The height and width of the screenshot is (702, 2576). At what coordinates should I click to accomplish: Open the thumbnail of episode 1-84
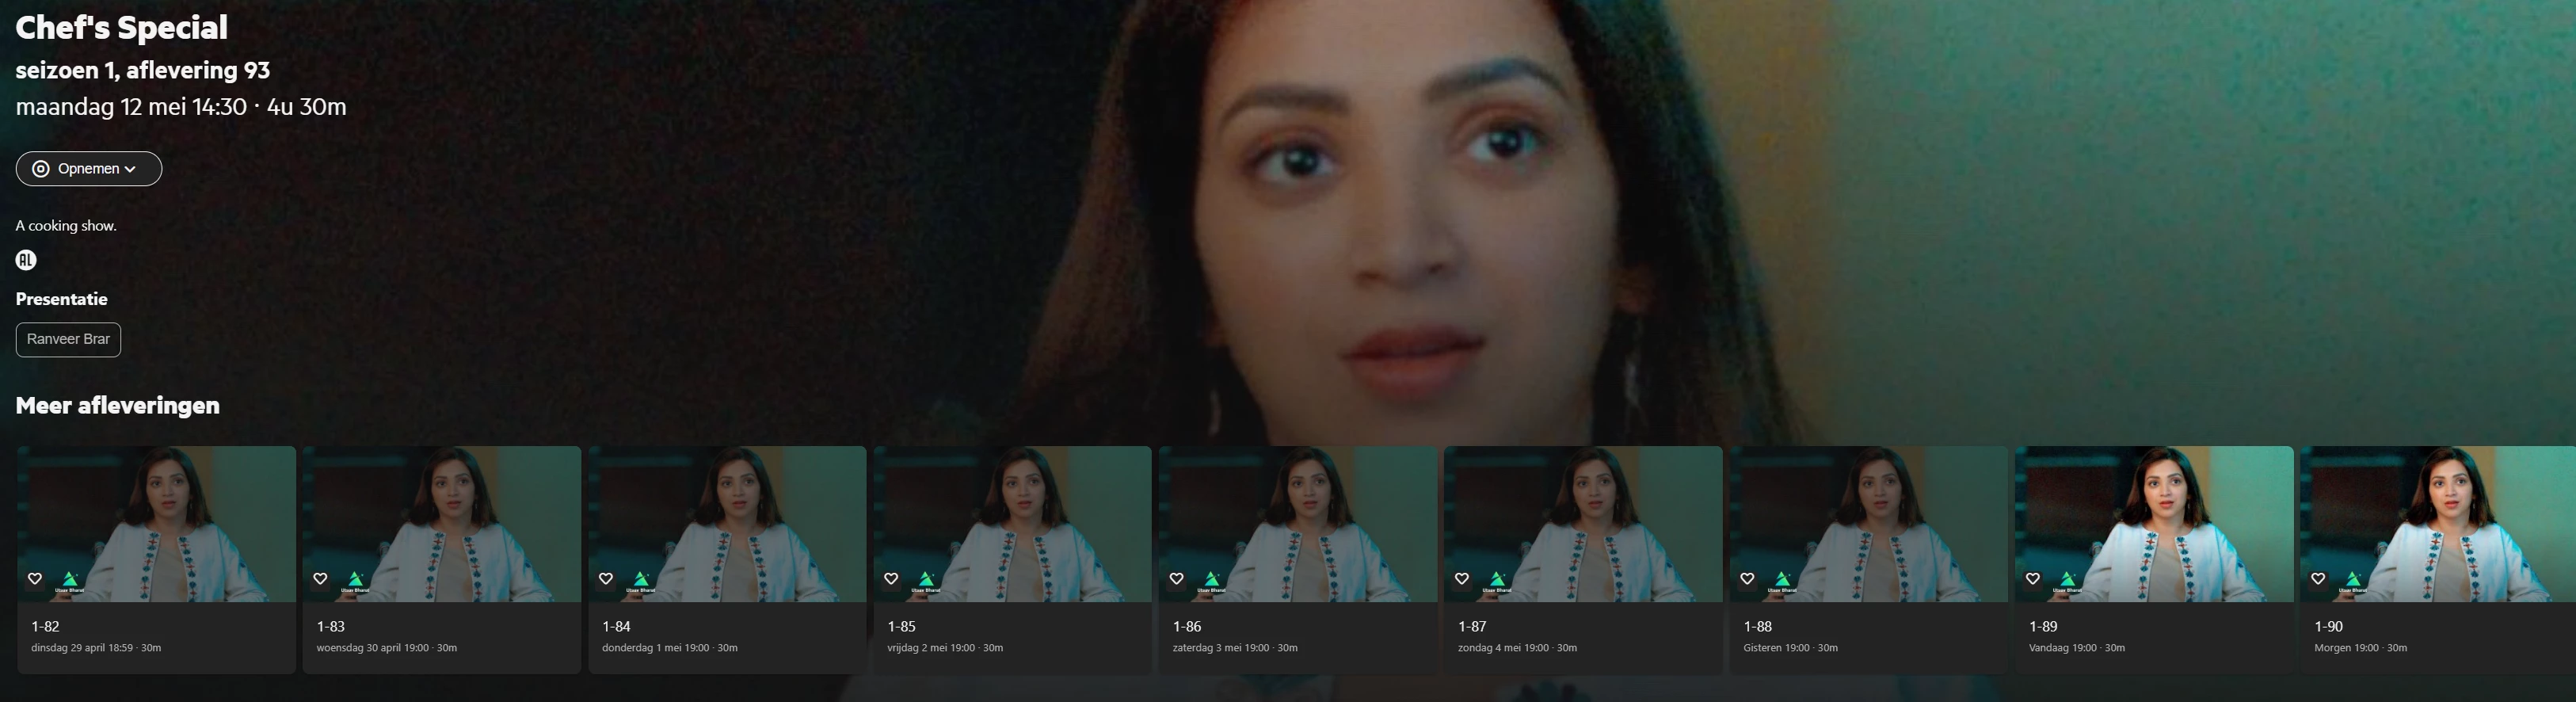(x=728, y=524)
